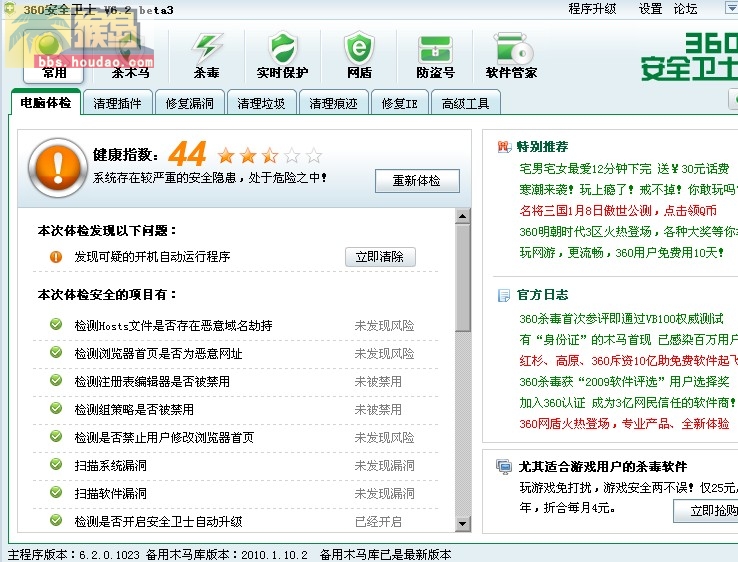Click status text 备用木马库已是最新版本
The height and width of the screenshot is (562, 738).
pos(385,554)
